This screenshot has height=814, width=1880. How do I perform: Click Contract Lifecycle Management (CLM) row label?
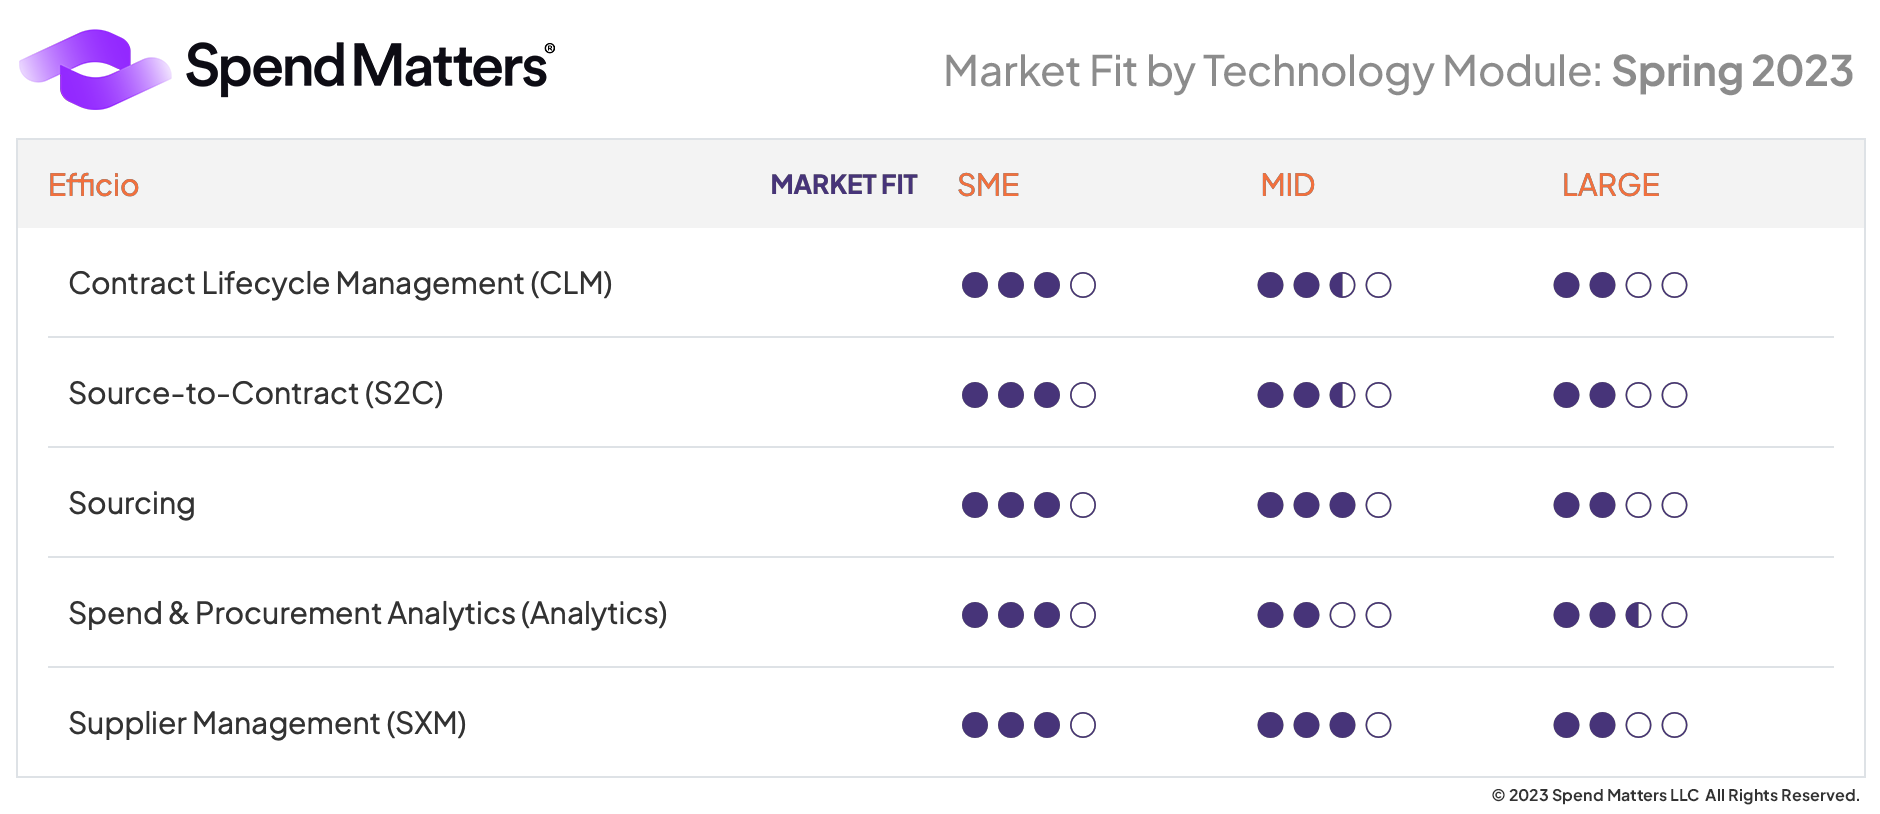(x=340, y=284)
